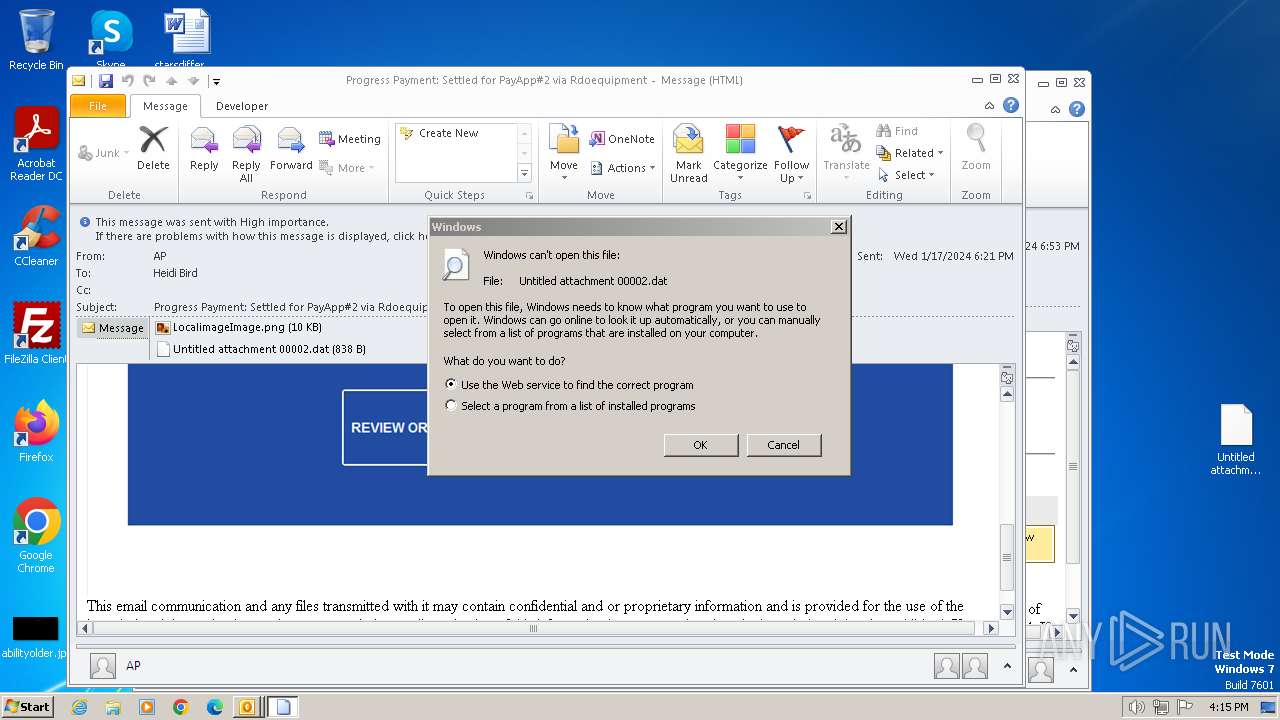The height and width of the screenshot is (720, 1280).
Task: Customize Quick Access Toolbar dropdown
Action: click(216, 81)
